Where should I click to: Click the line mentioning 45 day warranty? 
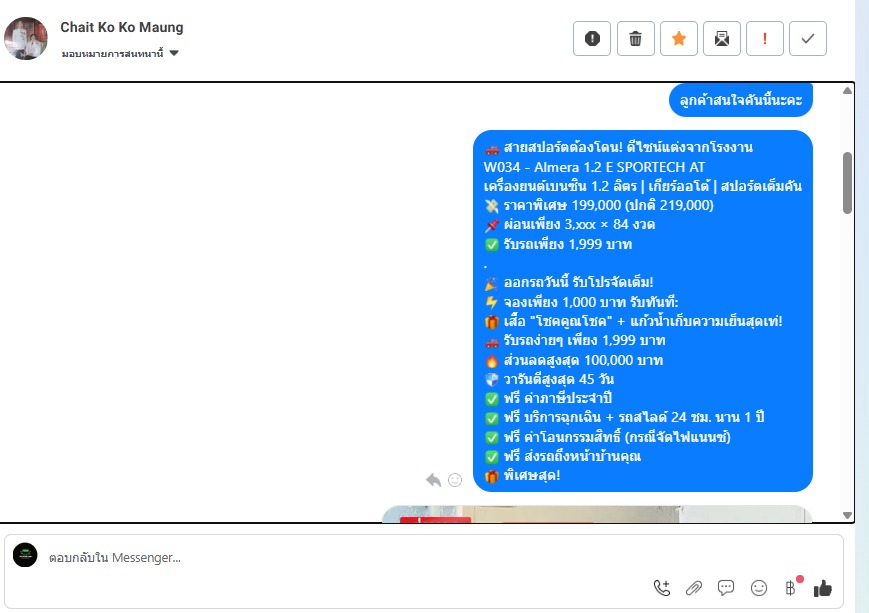tap(549, 379)
